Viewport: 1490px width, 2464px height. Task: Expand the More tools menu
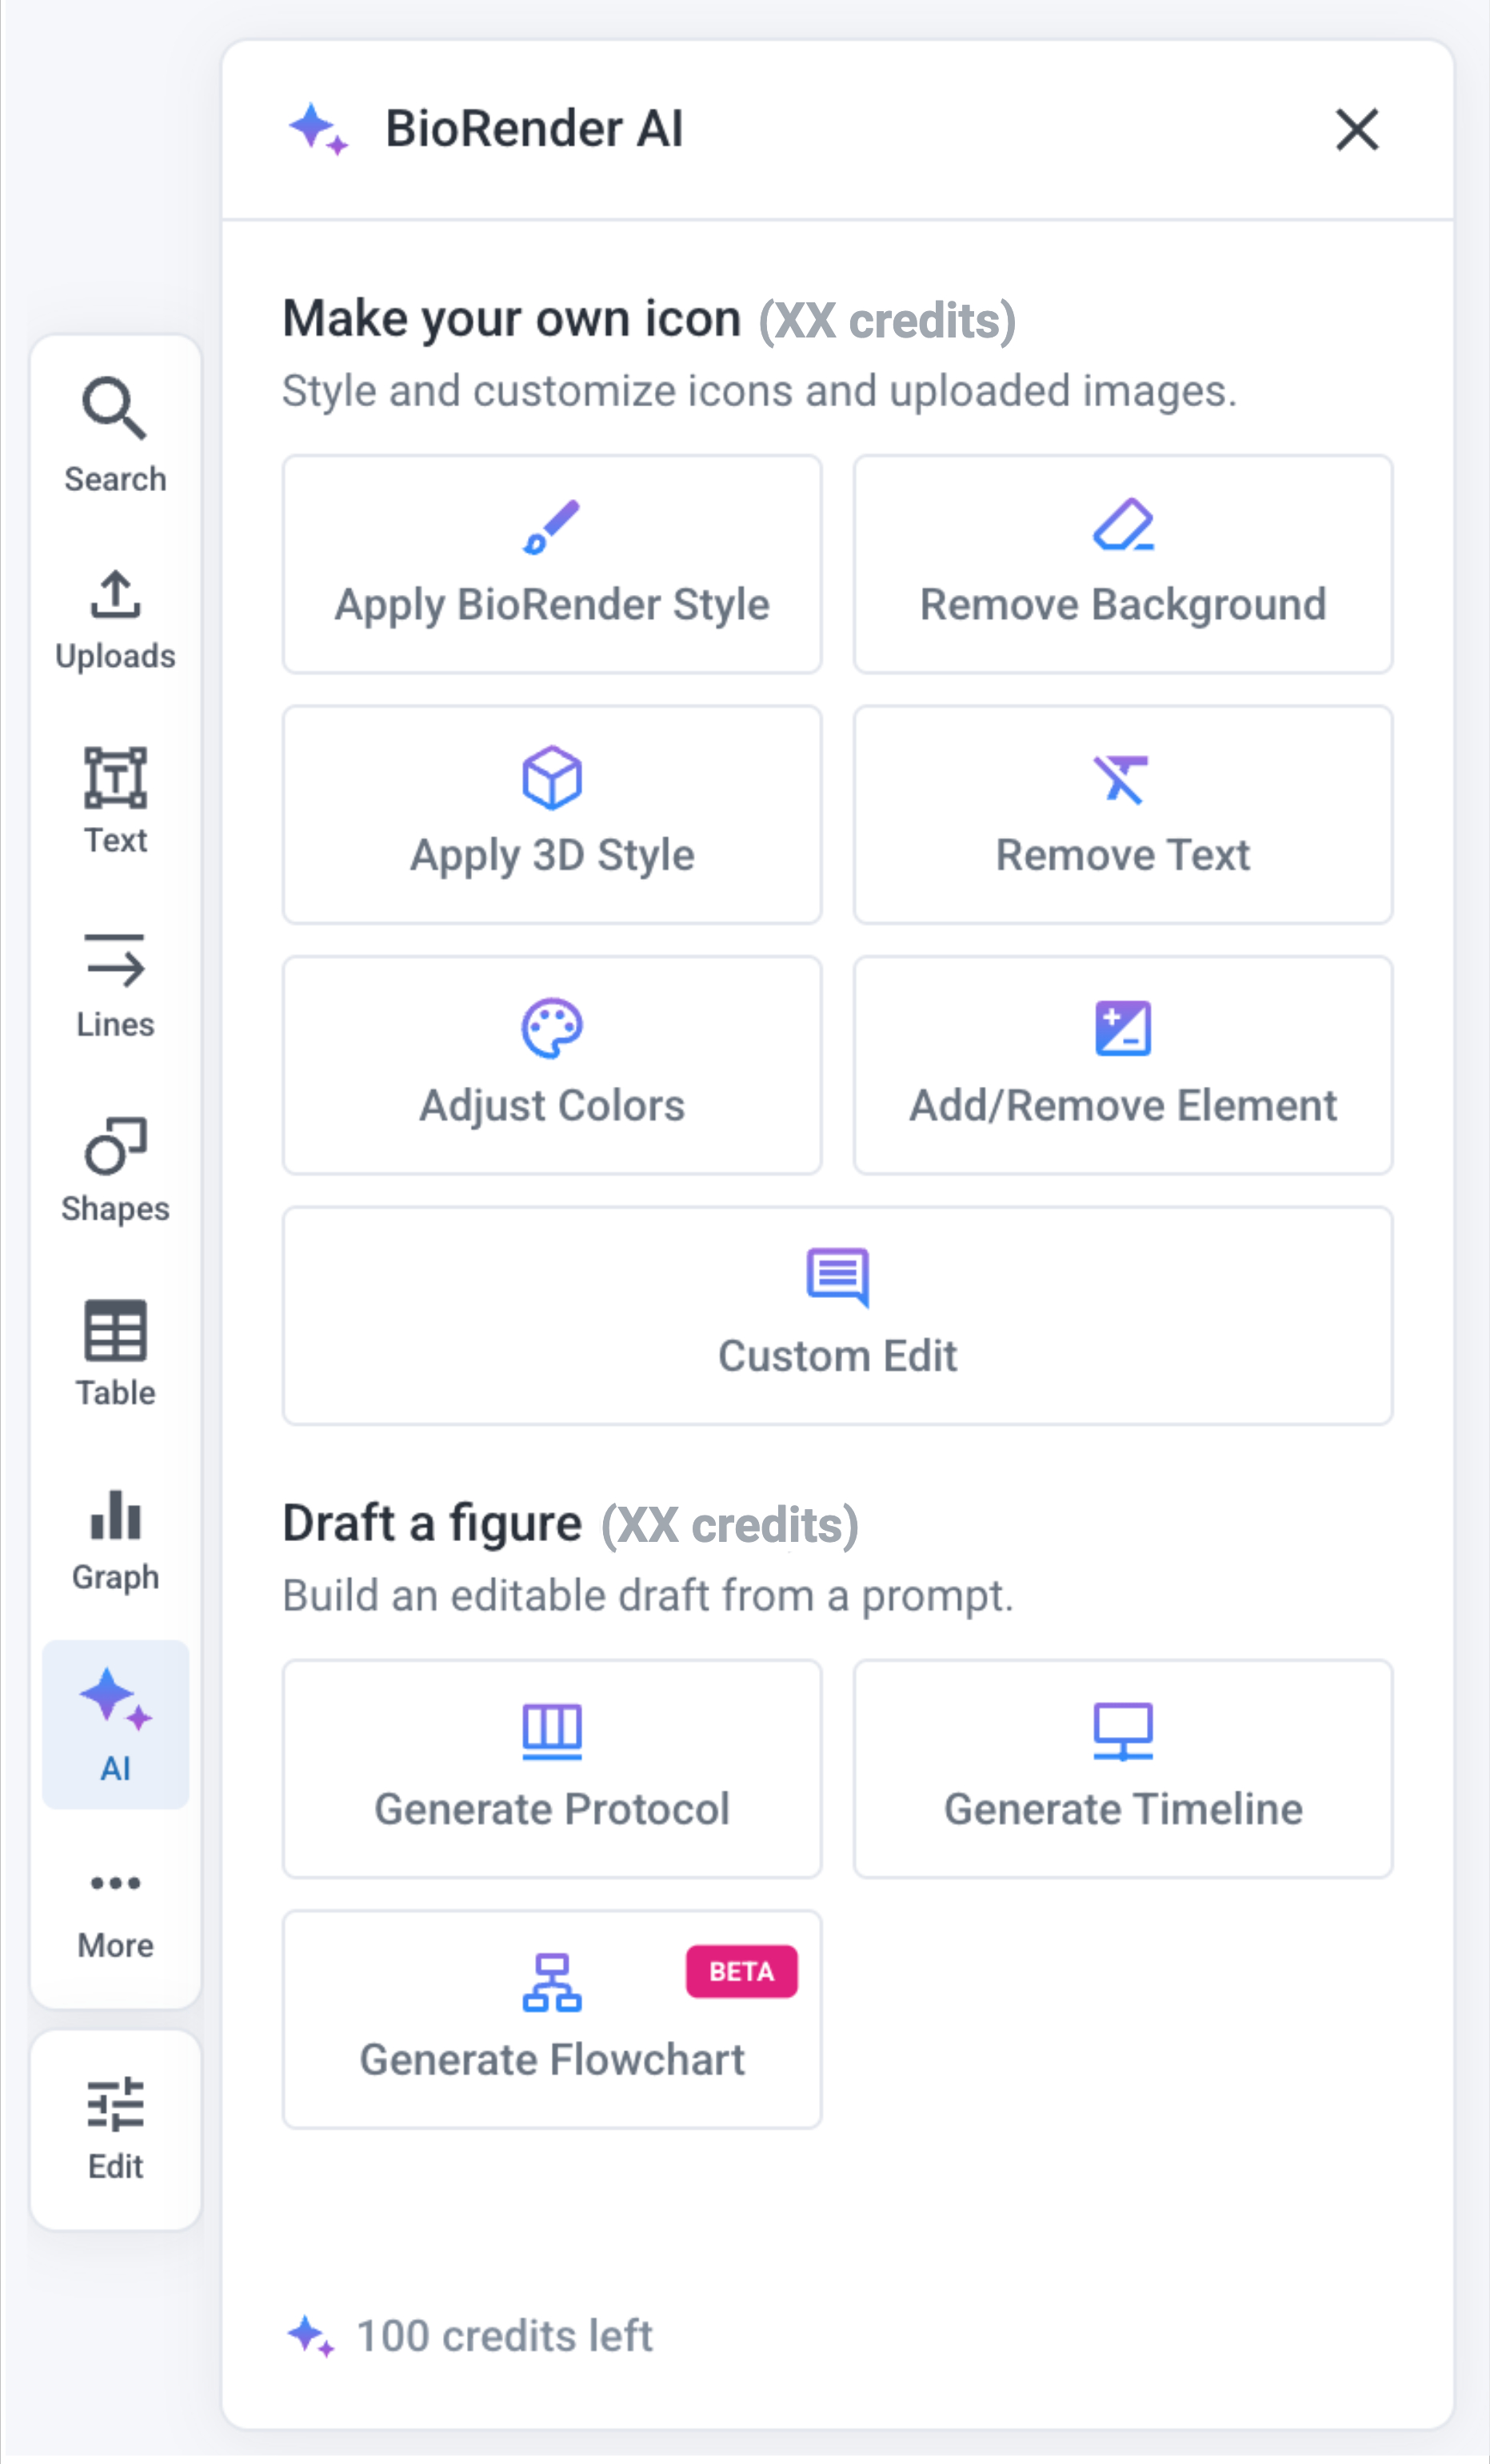coord(115,1911)
